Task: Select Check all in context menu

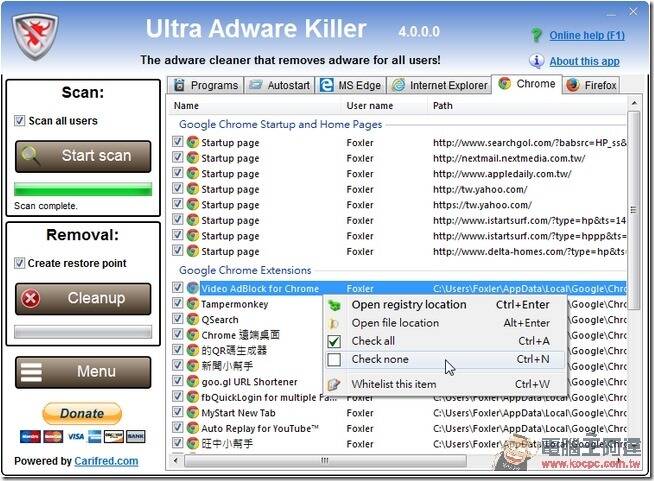Action: [445, 341]
